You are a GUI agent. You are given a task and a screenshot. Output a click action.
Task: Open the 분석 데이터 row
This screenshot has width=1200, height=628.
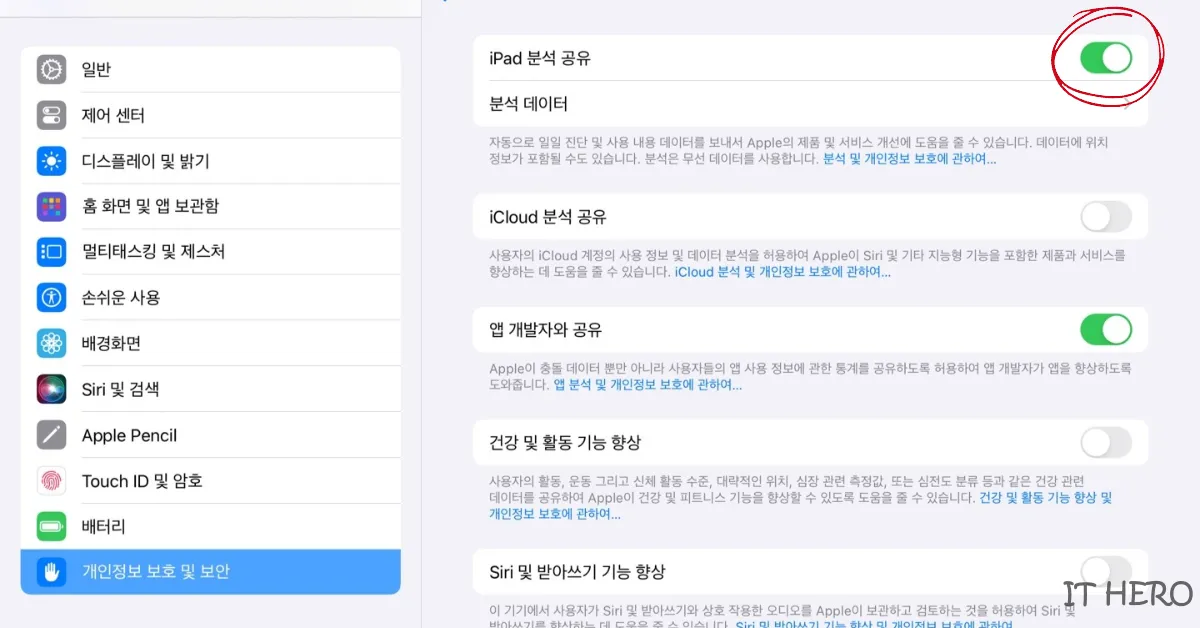(x=810, y=104)
